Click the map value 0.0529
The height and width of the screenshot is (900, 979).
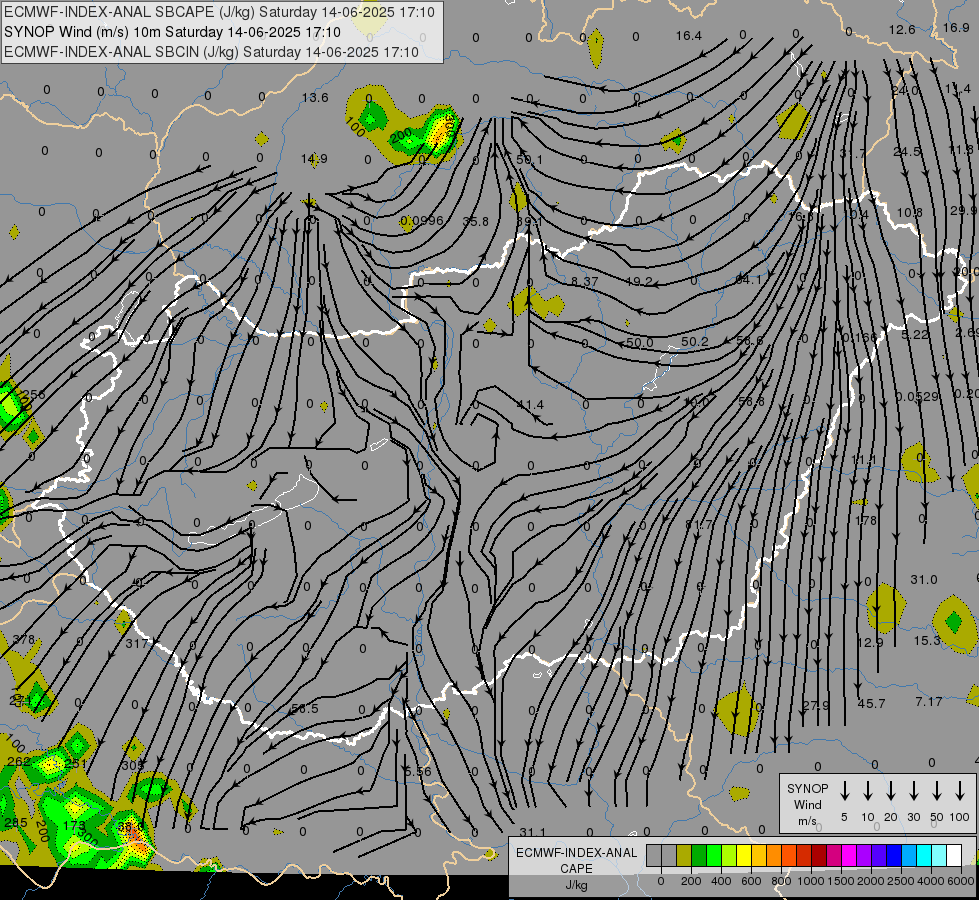coord(917,397)
